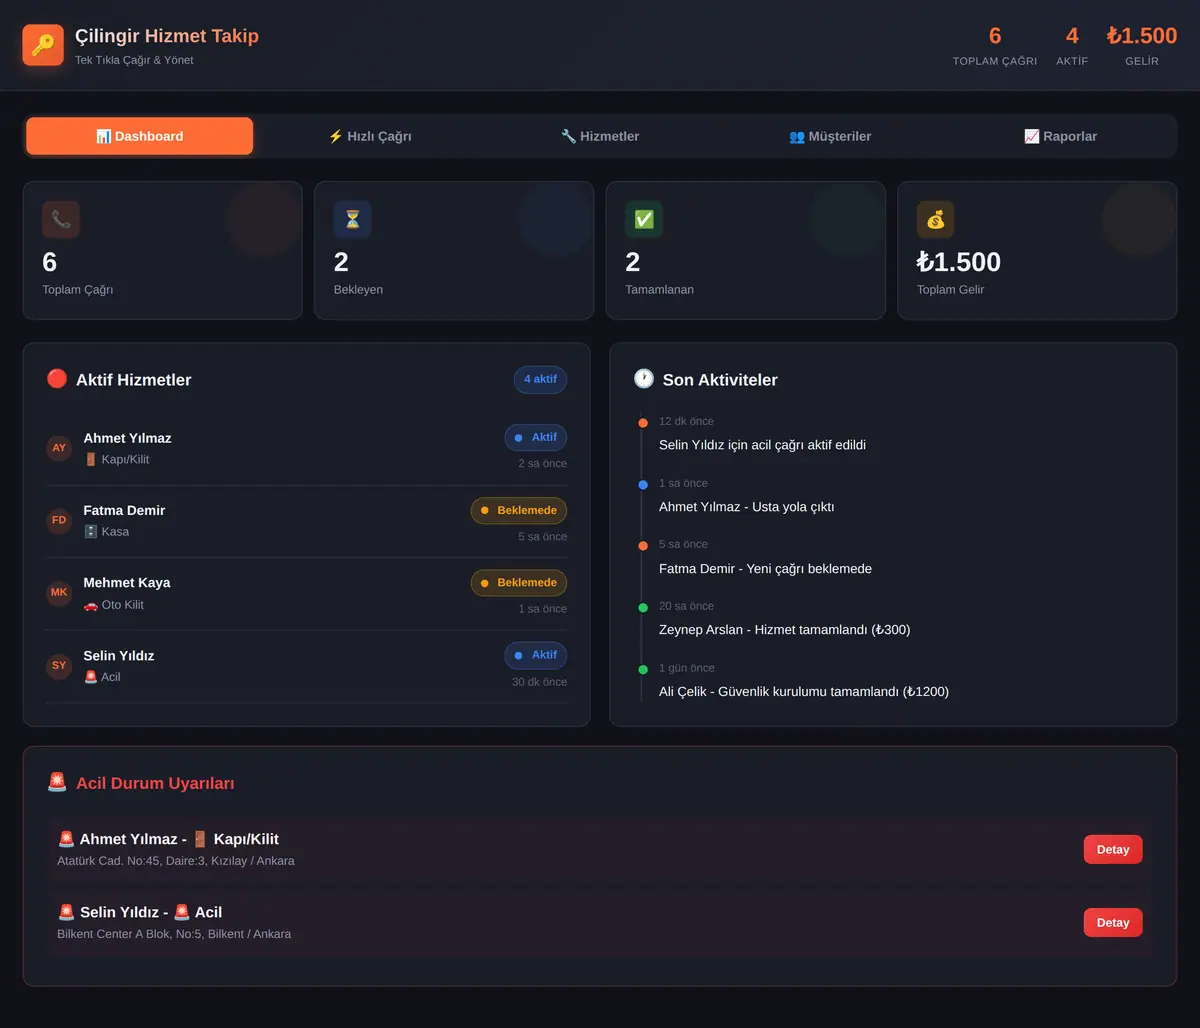This screenshot has height=1028, width=1200.
Task: Click the hourglass icon on Bekleyen card
Action: coord(352,220)
